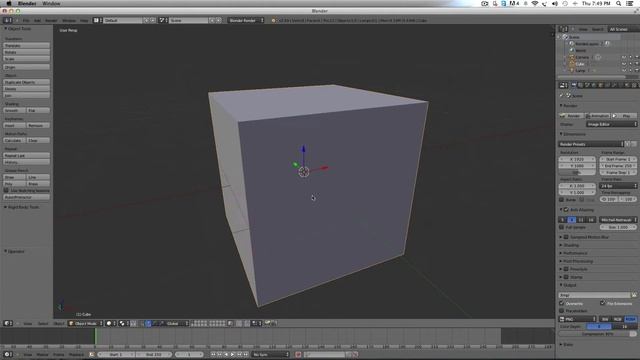Toggle the Anti-Aliasing checkbox
Viewport: 640px width, 360px height.
click(566, 210)
